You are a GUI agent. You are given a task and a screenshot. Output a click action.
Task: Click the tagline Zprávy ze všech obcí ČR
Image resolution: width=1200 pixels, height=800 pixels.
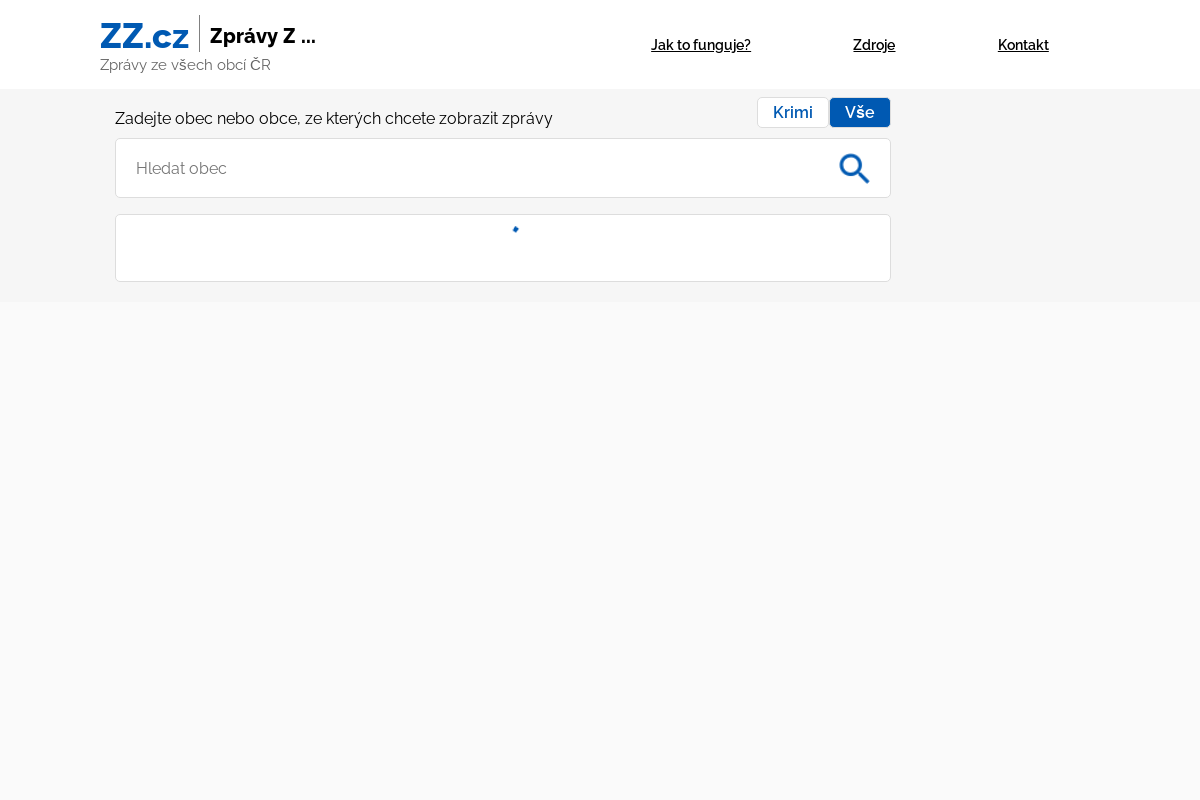point(185,65)
